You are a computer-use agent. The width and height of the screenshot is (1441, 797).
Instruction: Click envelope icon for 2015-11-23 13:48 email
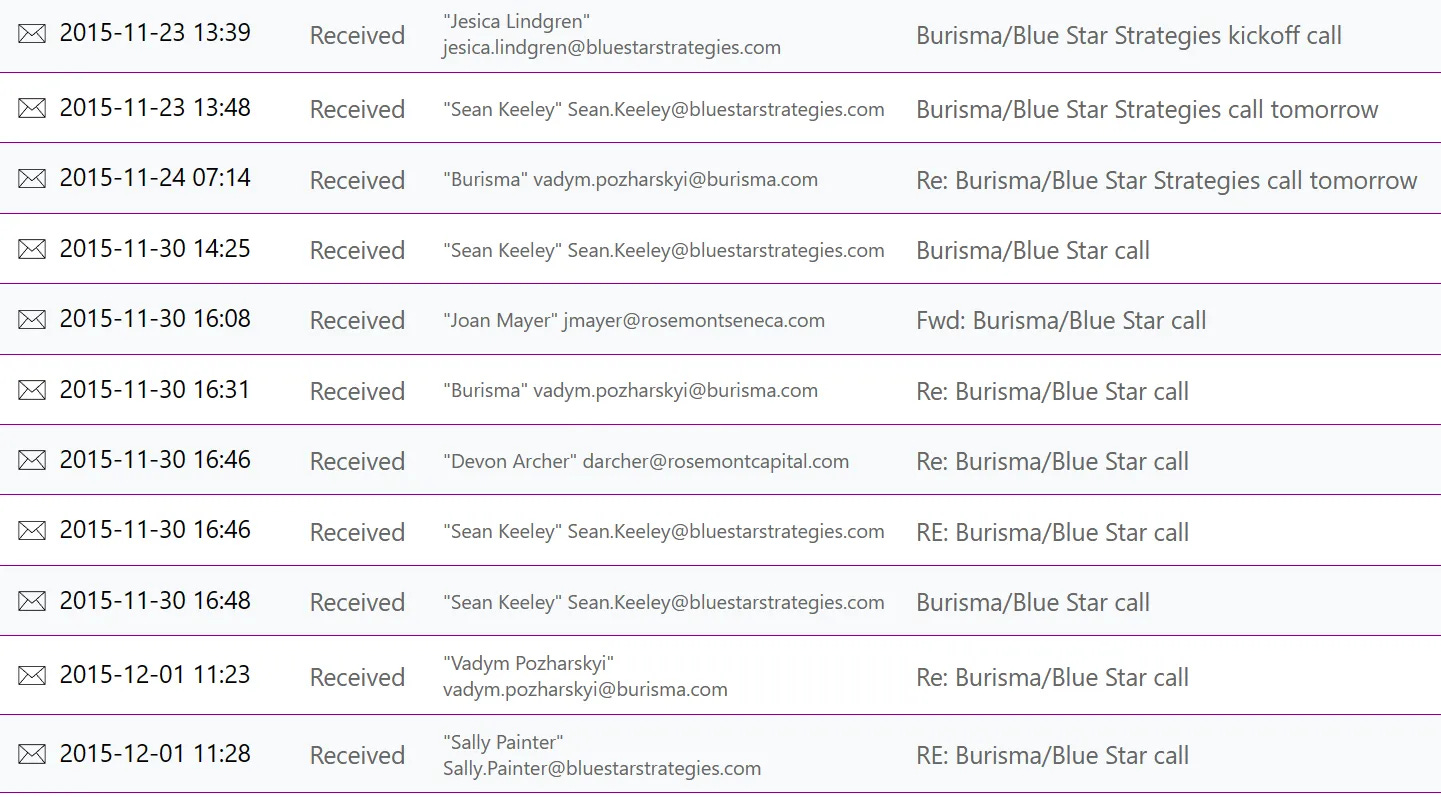[x=32, y=108]
